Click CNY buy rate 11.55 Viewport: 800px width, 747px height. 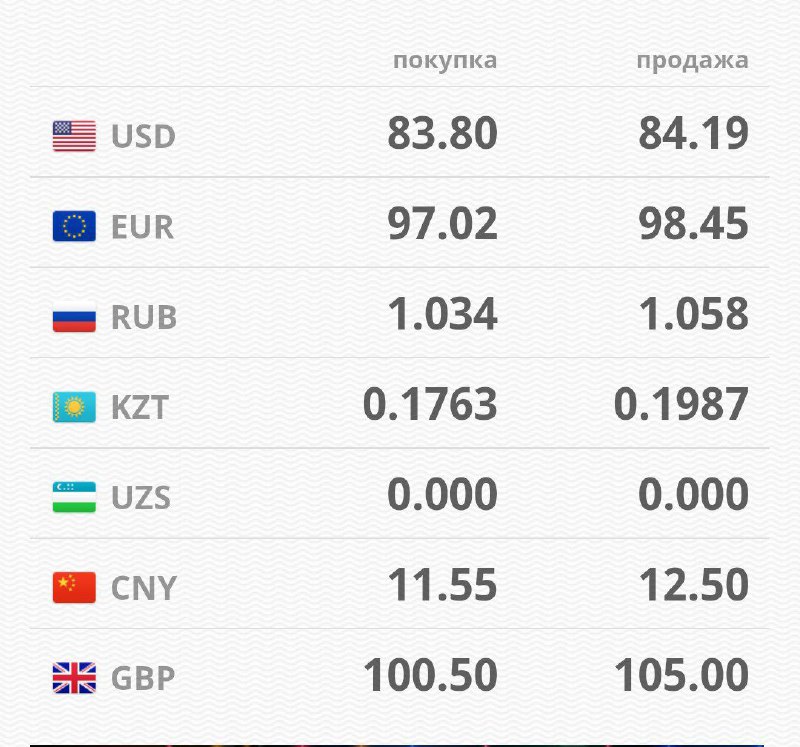click(442, 586)
